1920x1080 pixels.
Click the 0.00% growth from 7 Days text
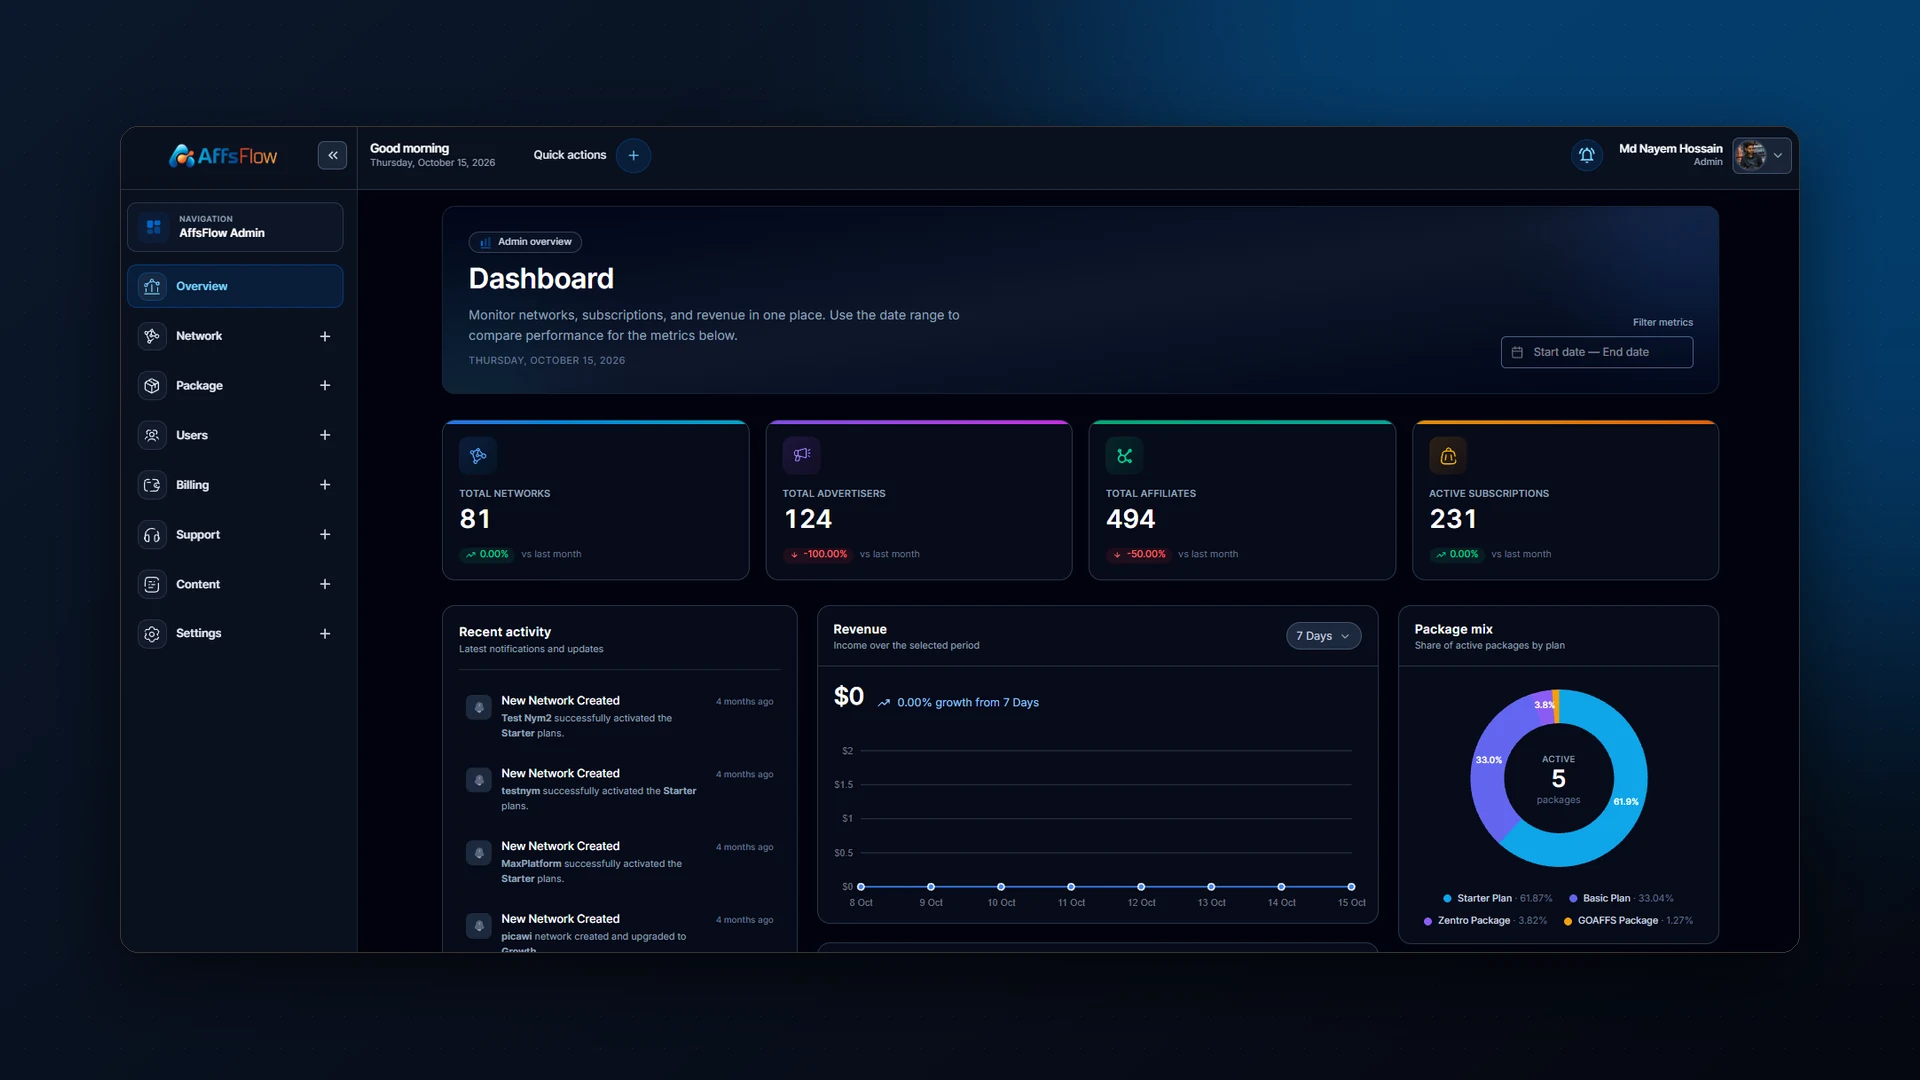tap(967, 703)
